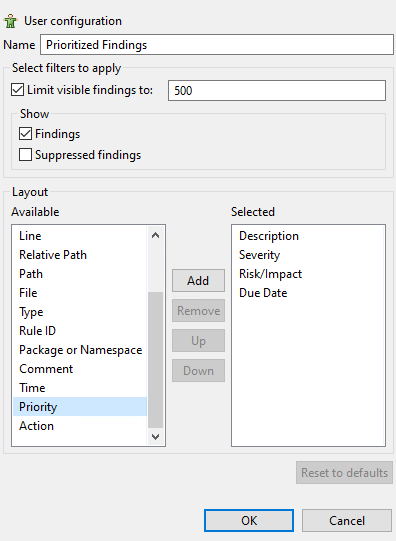396x541 pixels.
Task: Choose Package or Namespace in Available list
Action: click(80, 350)
